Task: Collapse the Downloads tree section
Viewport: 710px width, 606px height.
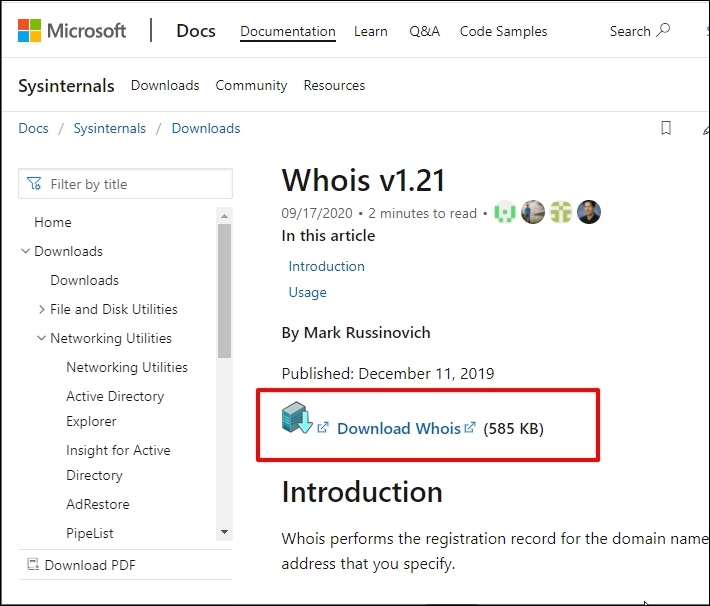Action: pyautogui.click(x=25, y=250)
